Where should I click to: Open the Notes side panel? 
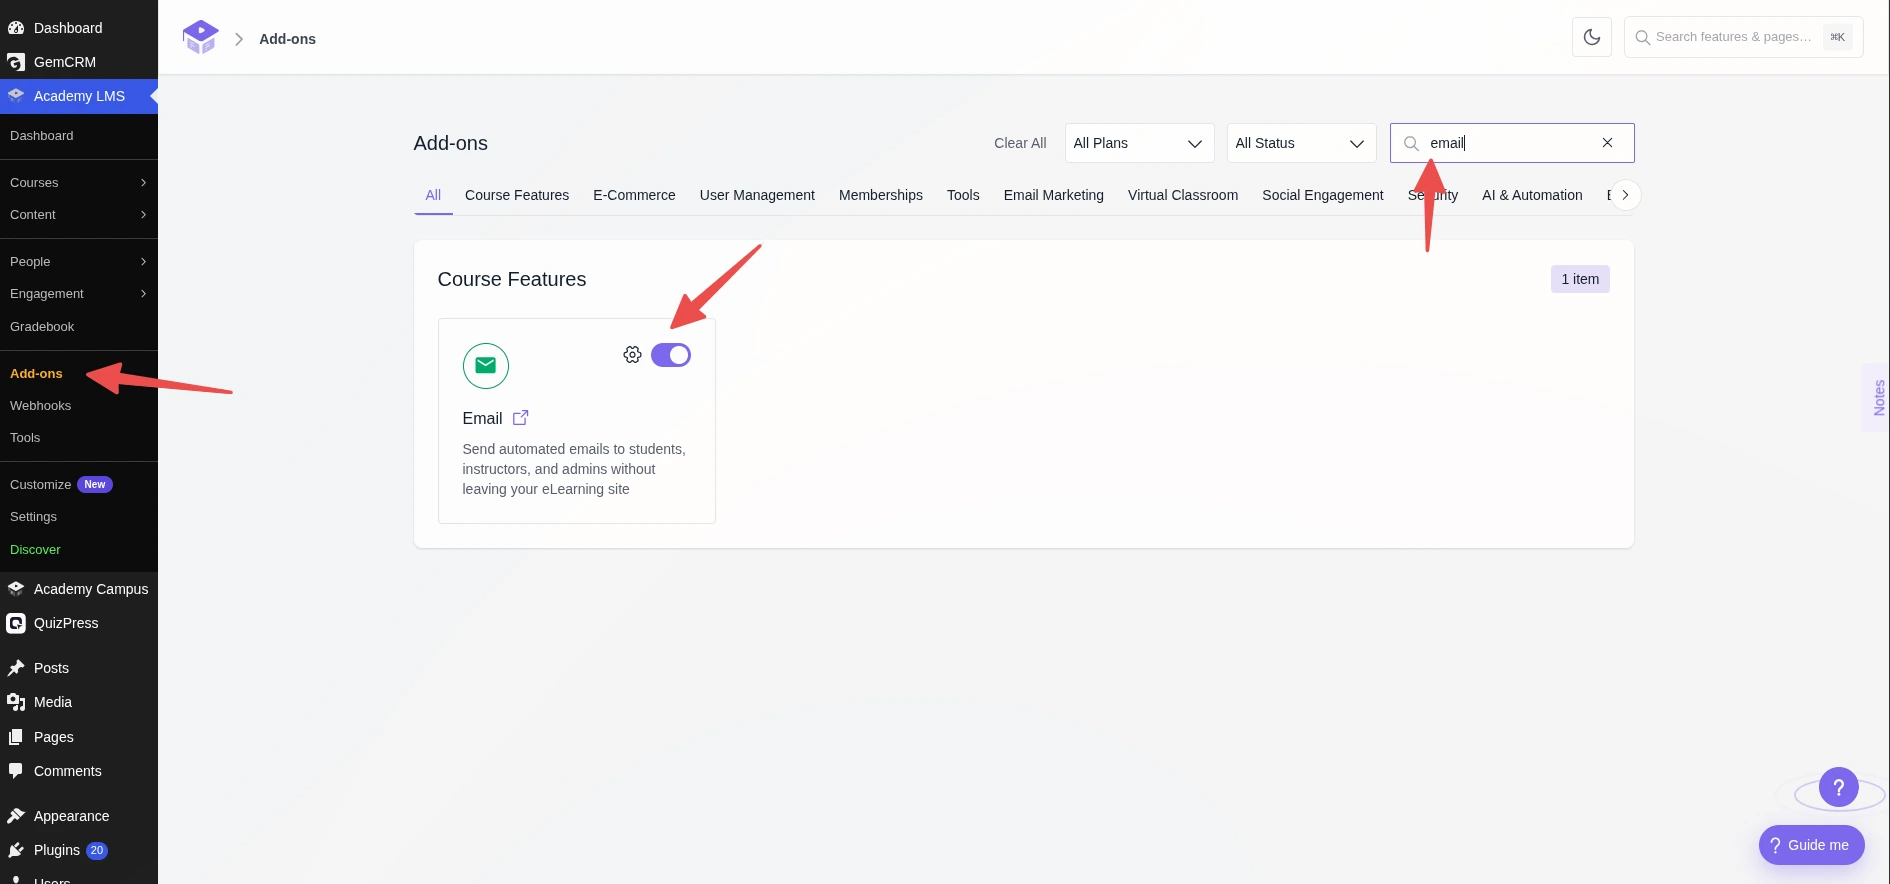coord(1878,397)
